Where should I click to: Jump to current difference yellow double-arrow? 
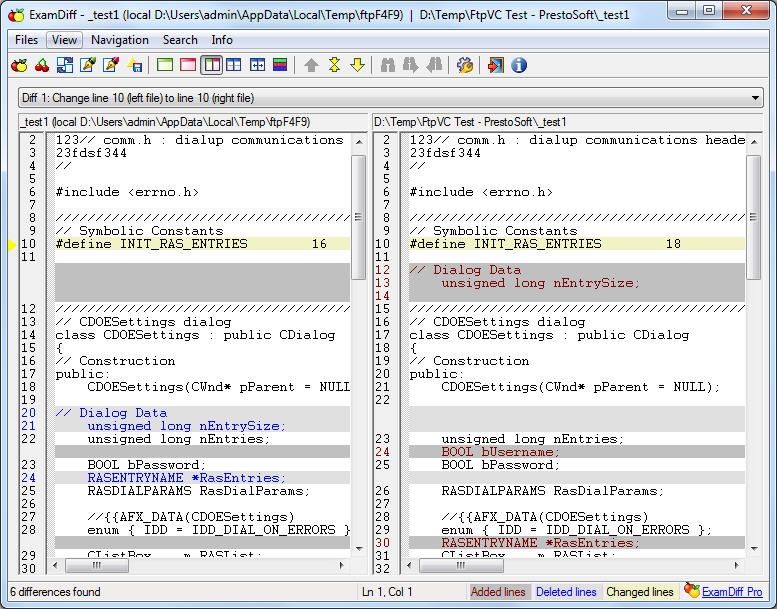click(x=334, y=65)
